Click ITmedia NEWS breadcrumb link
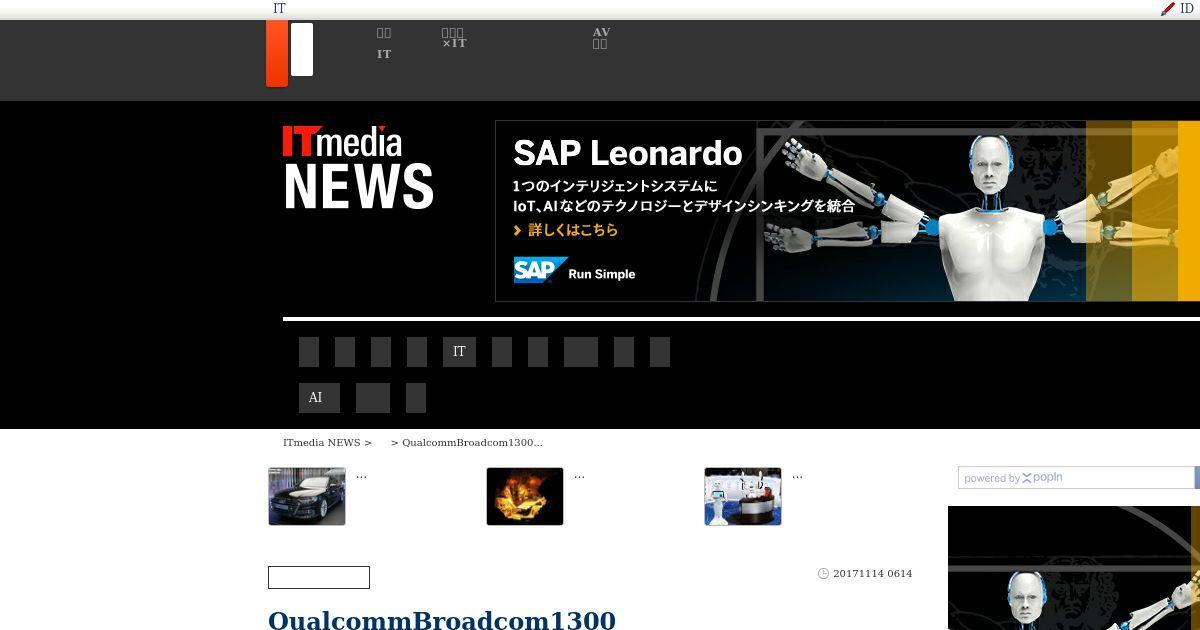The height and width of the screenshot is (630, 1200). (x=321, y=442)
